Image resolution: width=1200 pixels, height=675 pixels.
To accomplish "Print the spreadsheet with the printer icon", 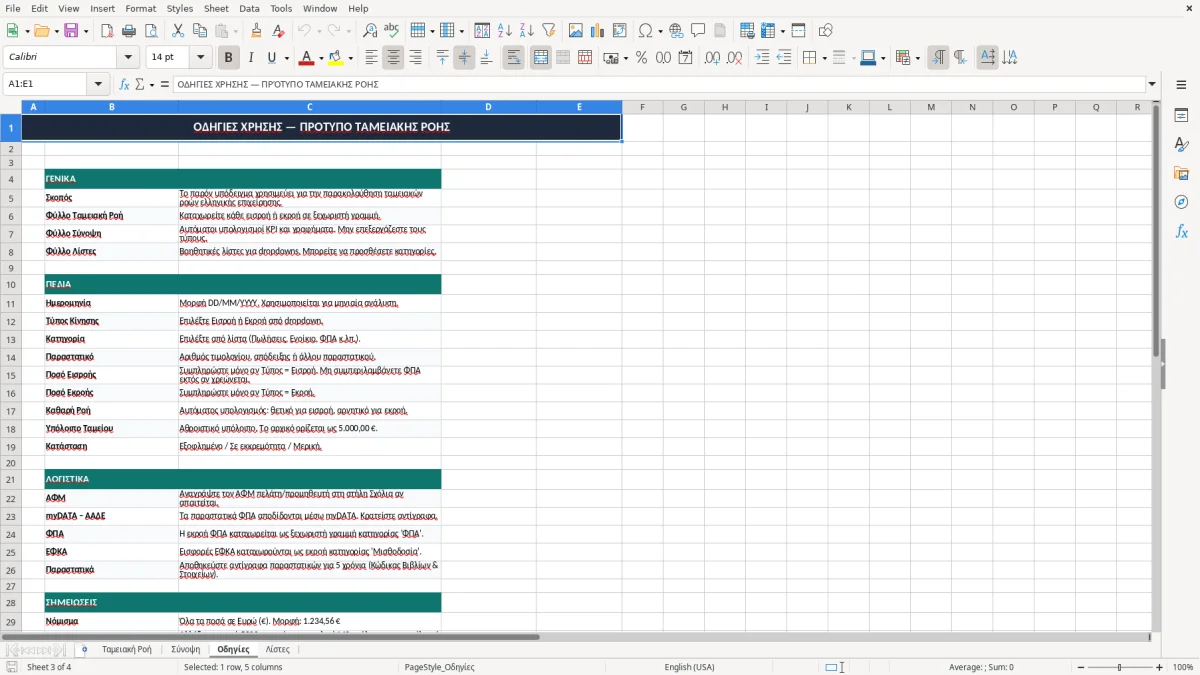I will click(x=129, y=31).
